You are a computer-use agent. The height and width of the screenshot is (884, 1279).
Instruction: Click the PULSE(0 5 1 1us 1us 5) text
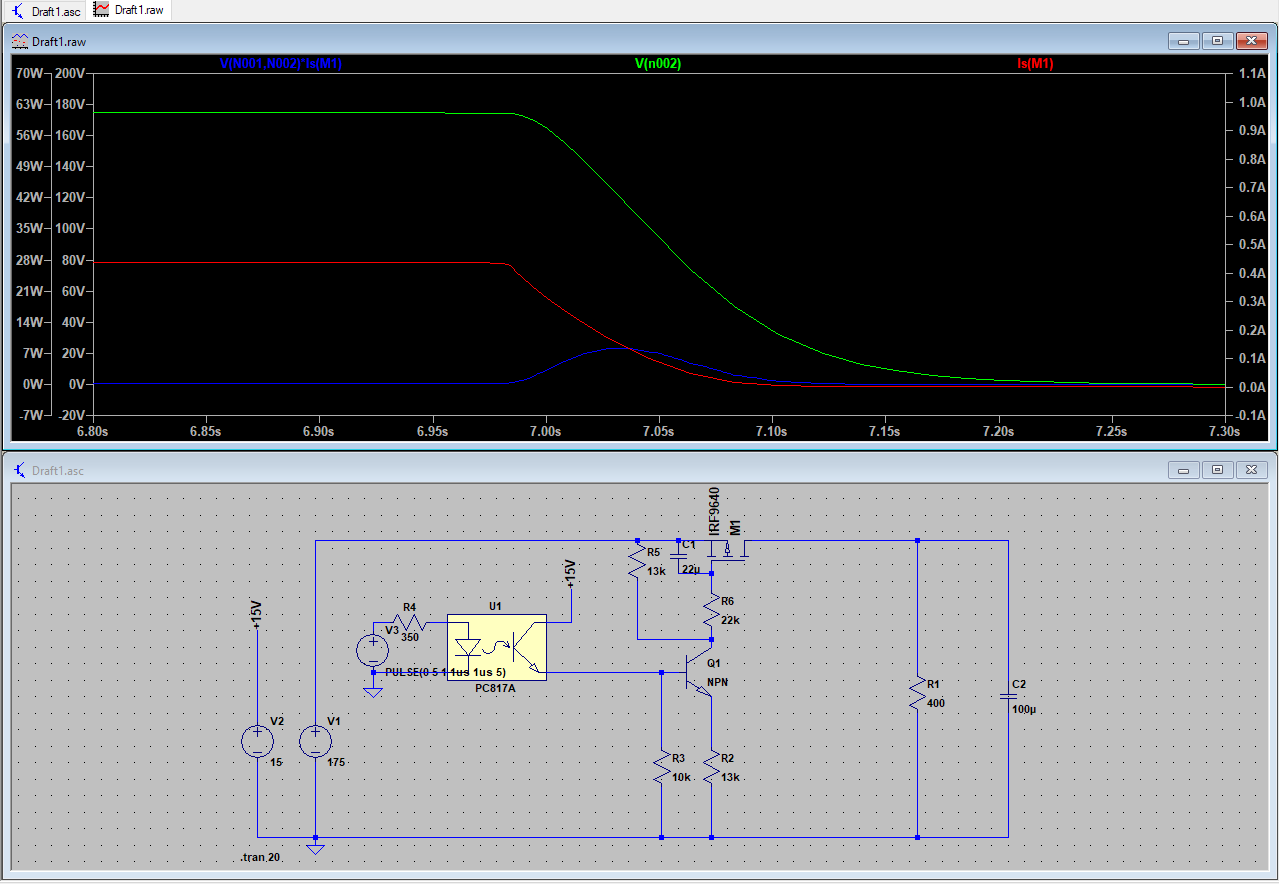point(445,672)
